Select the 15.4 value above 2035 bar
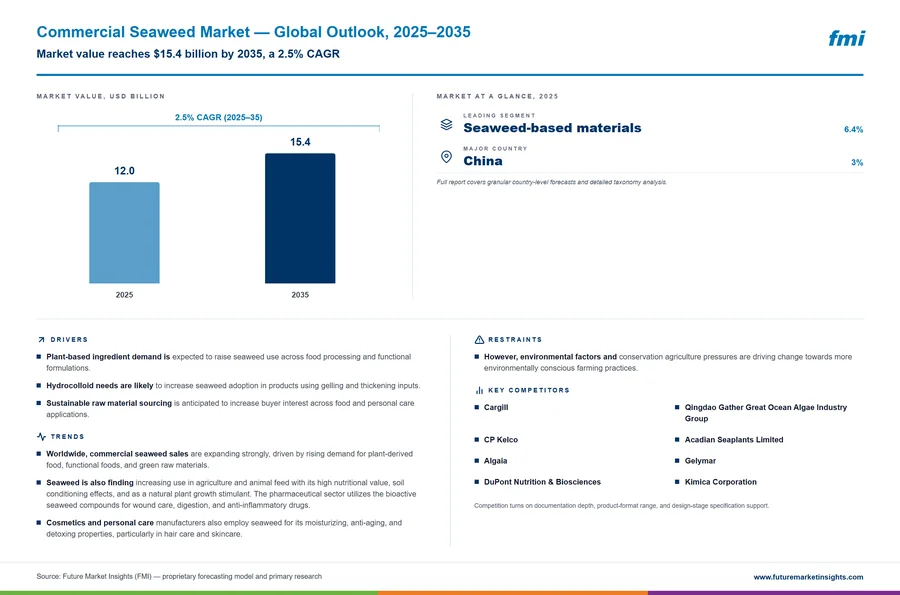Viewport: 900px width, 595px height. tap(300, 142)
